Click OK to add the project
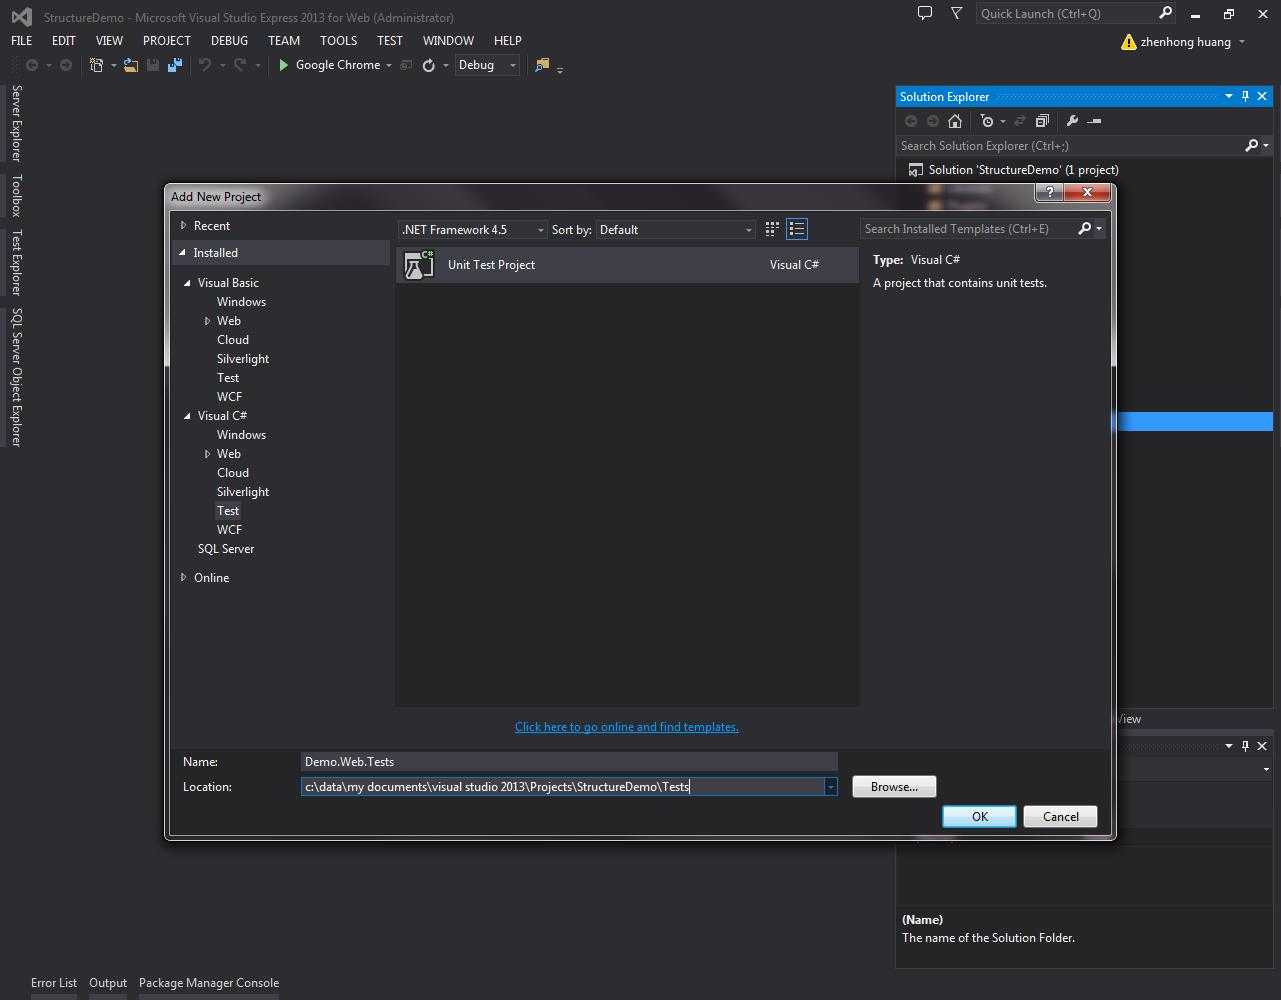Image resolution: width=1281 pixels, height=1000 pixels. click(x=979, y=817)
